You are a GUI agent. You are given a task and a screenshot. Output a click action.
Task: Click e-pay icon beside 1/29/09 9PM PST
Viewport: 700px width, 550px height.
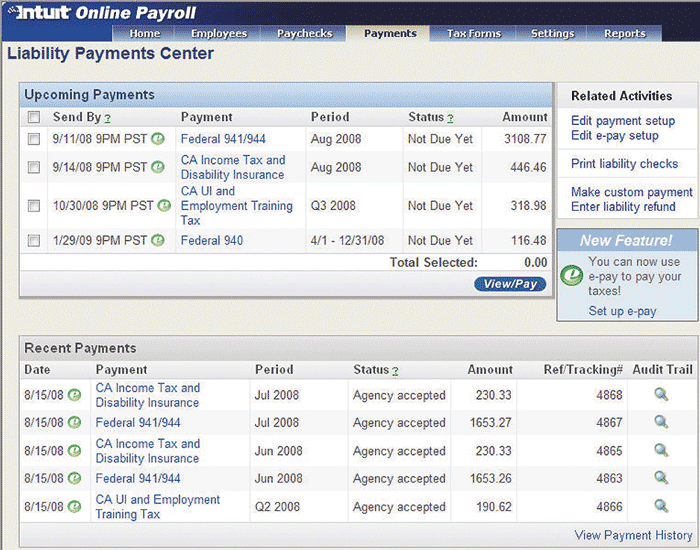point(158,241)
